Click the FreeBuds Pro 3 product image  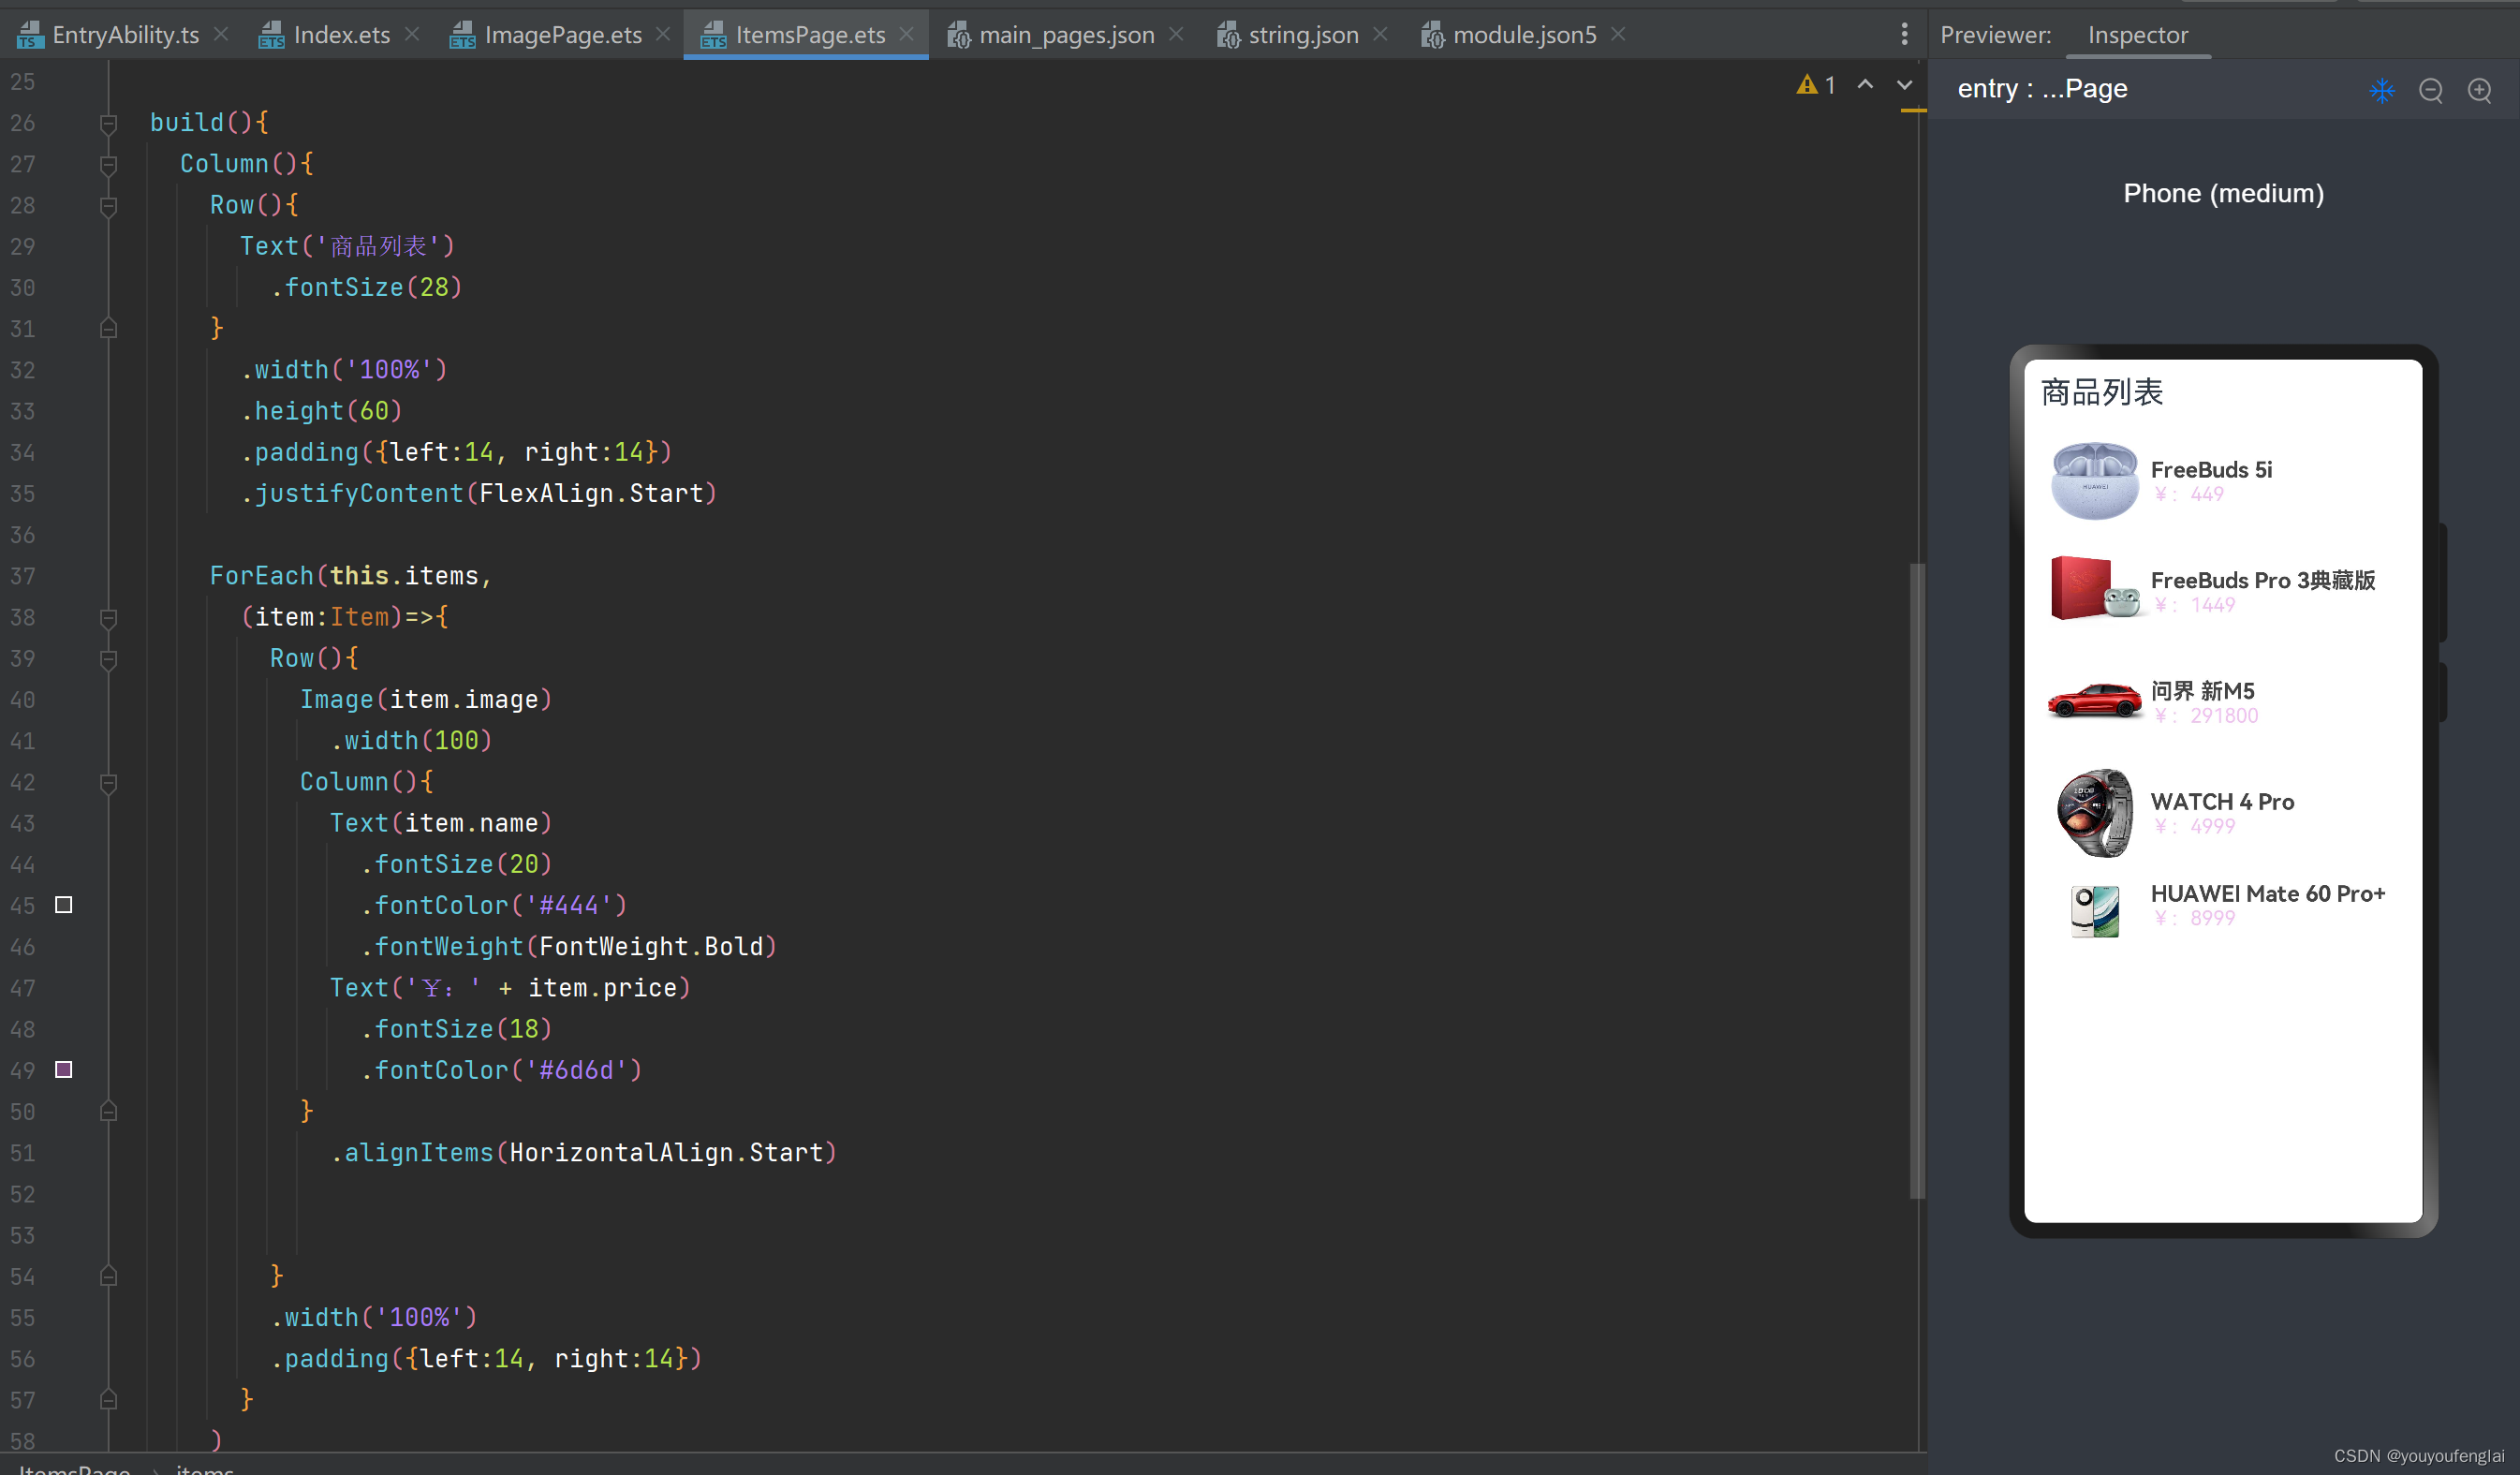click(2094, 590)
